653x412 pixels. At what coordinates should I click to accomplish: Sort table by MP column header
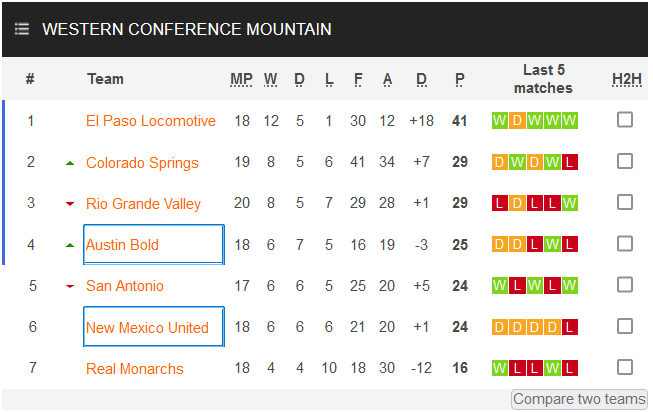[242, 79]
